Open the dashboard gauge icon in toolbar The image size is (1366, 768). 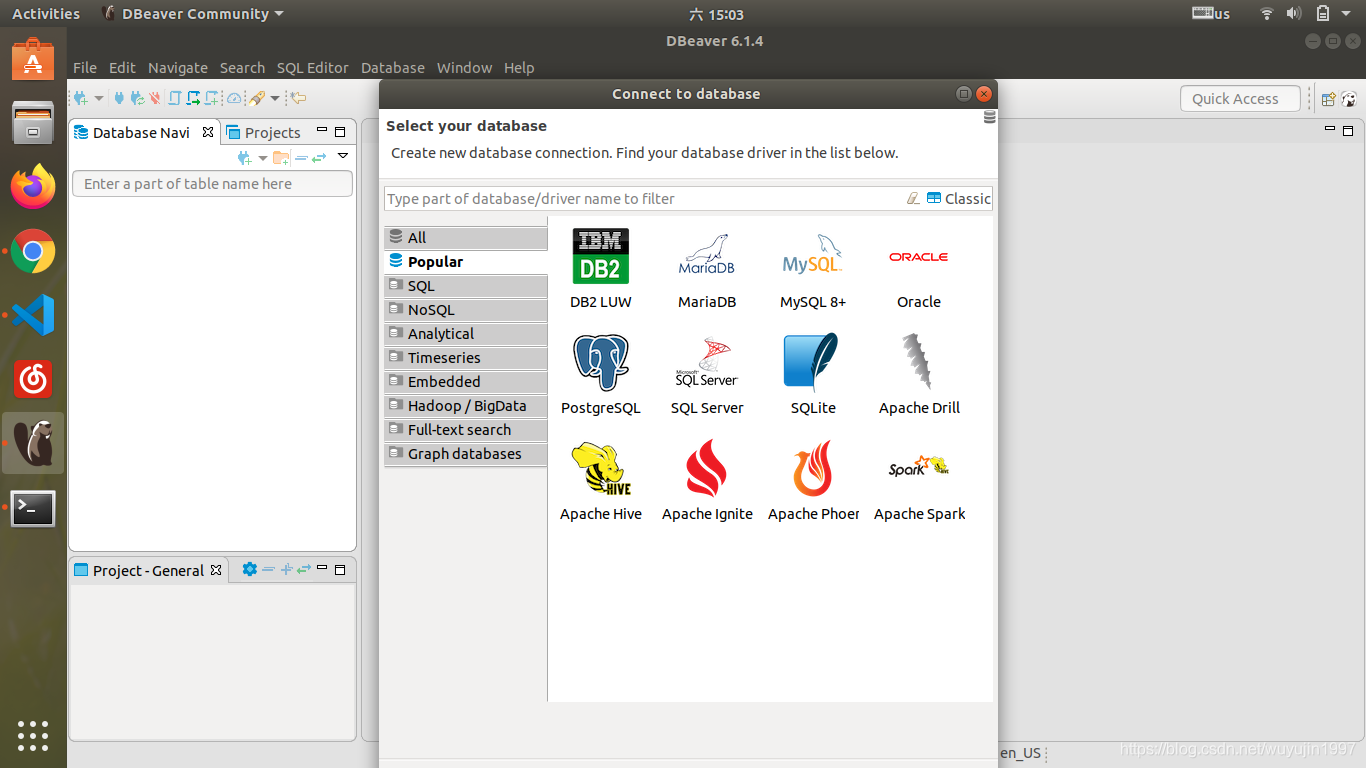(x=234, y=98)
